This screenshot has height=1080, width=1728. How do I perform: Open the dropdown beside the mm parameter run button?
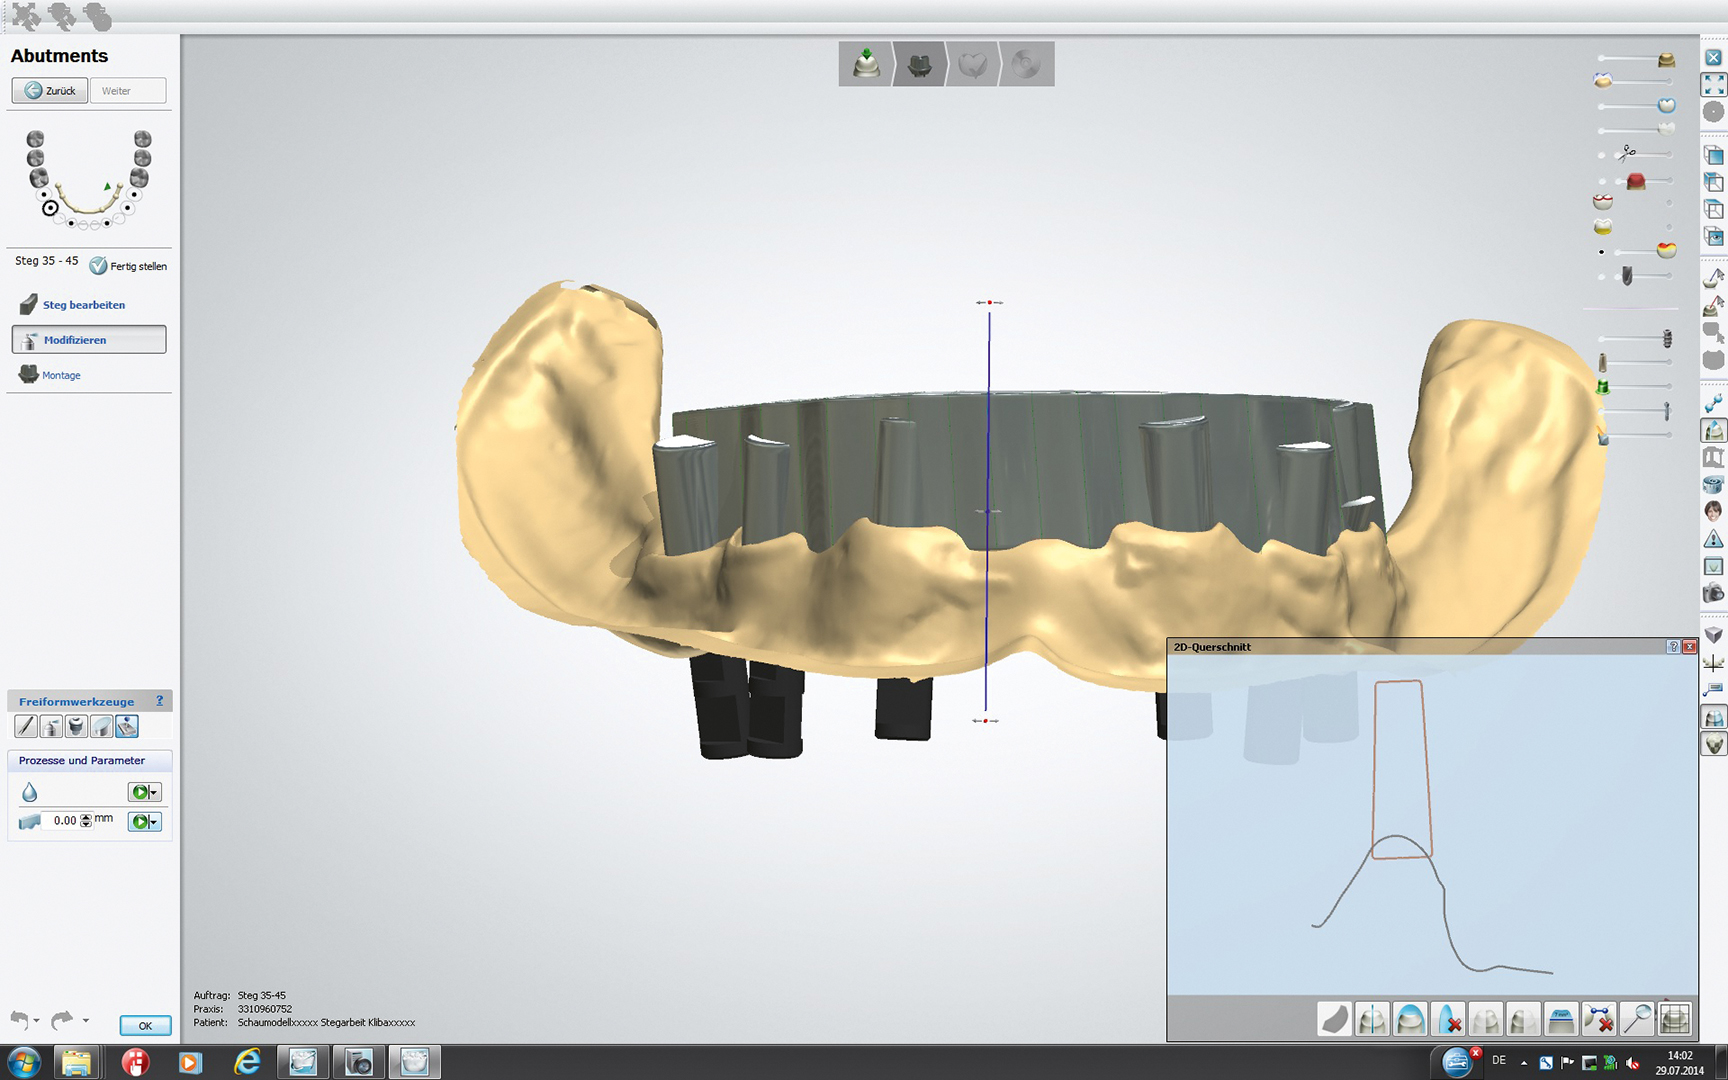point(154,822)
